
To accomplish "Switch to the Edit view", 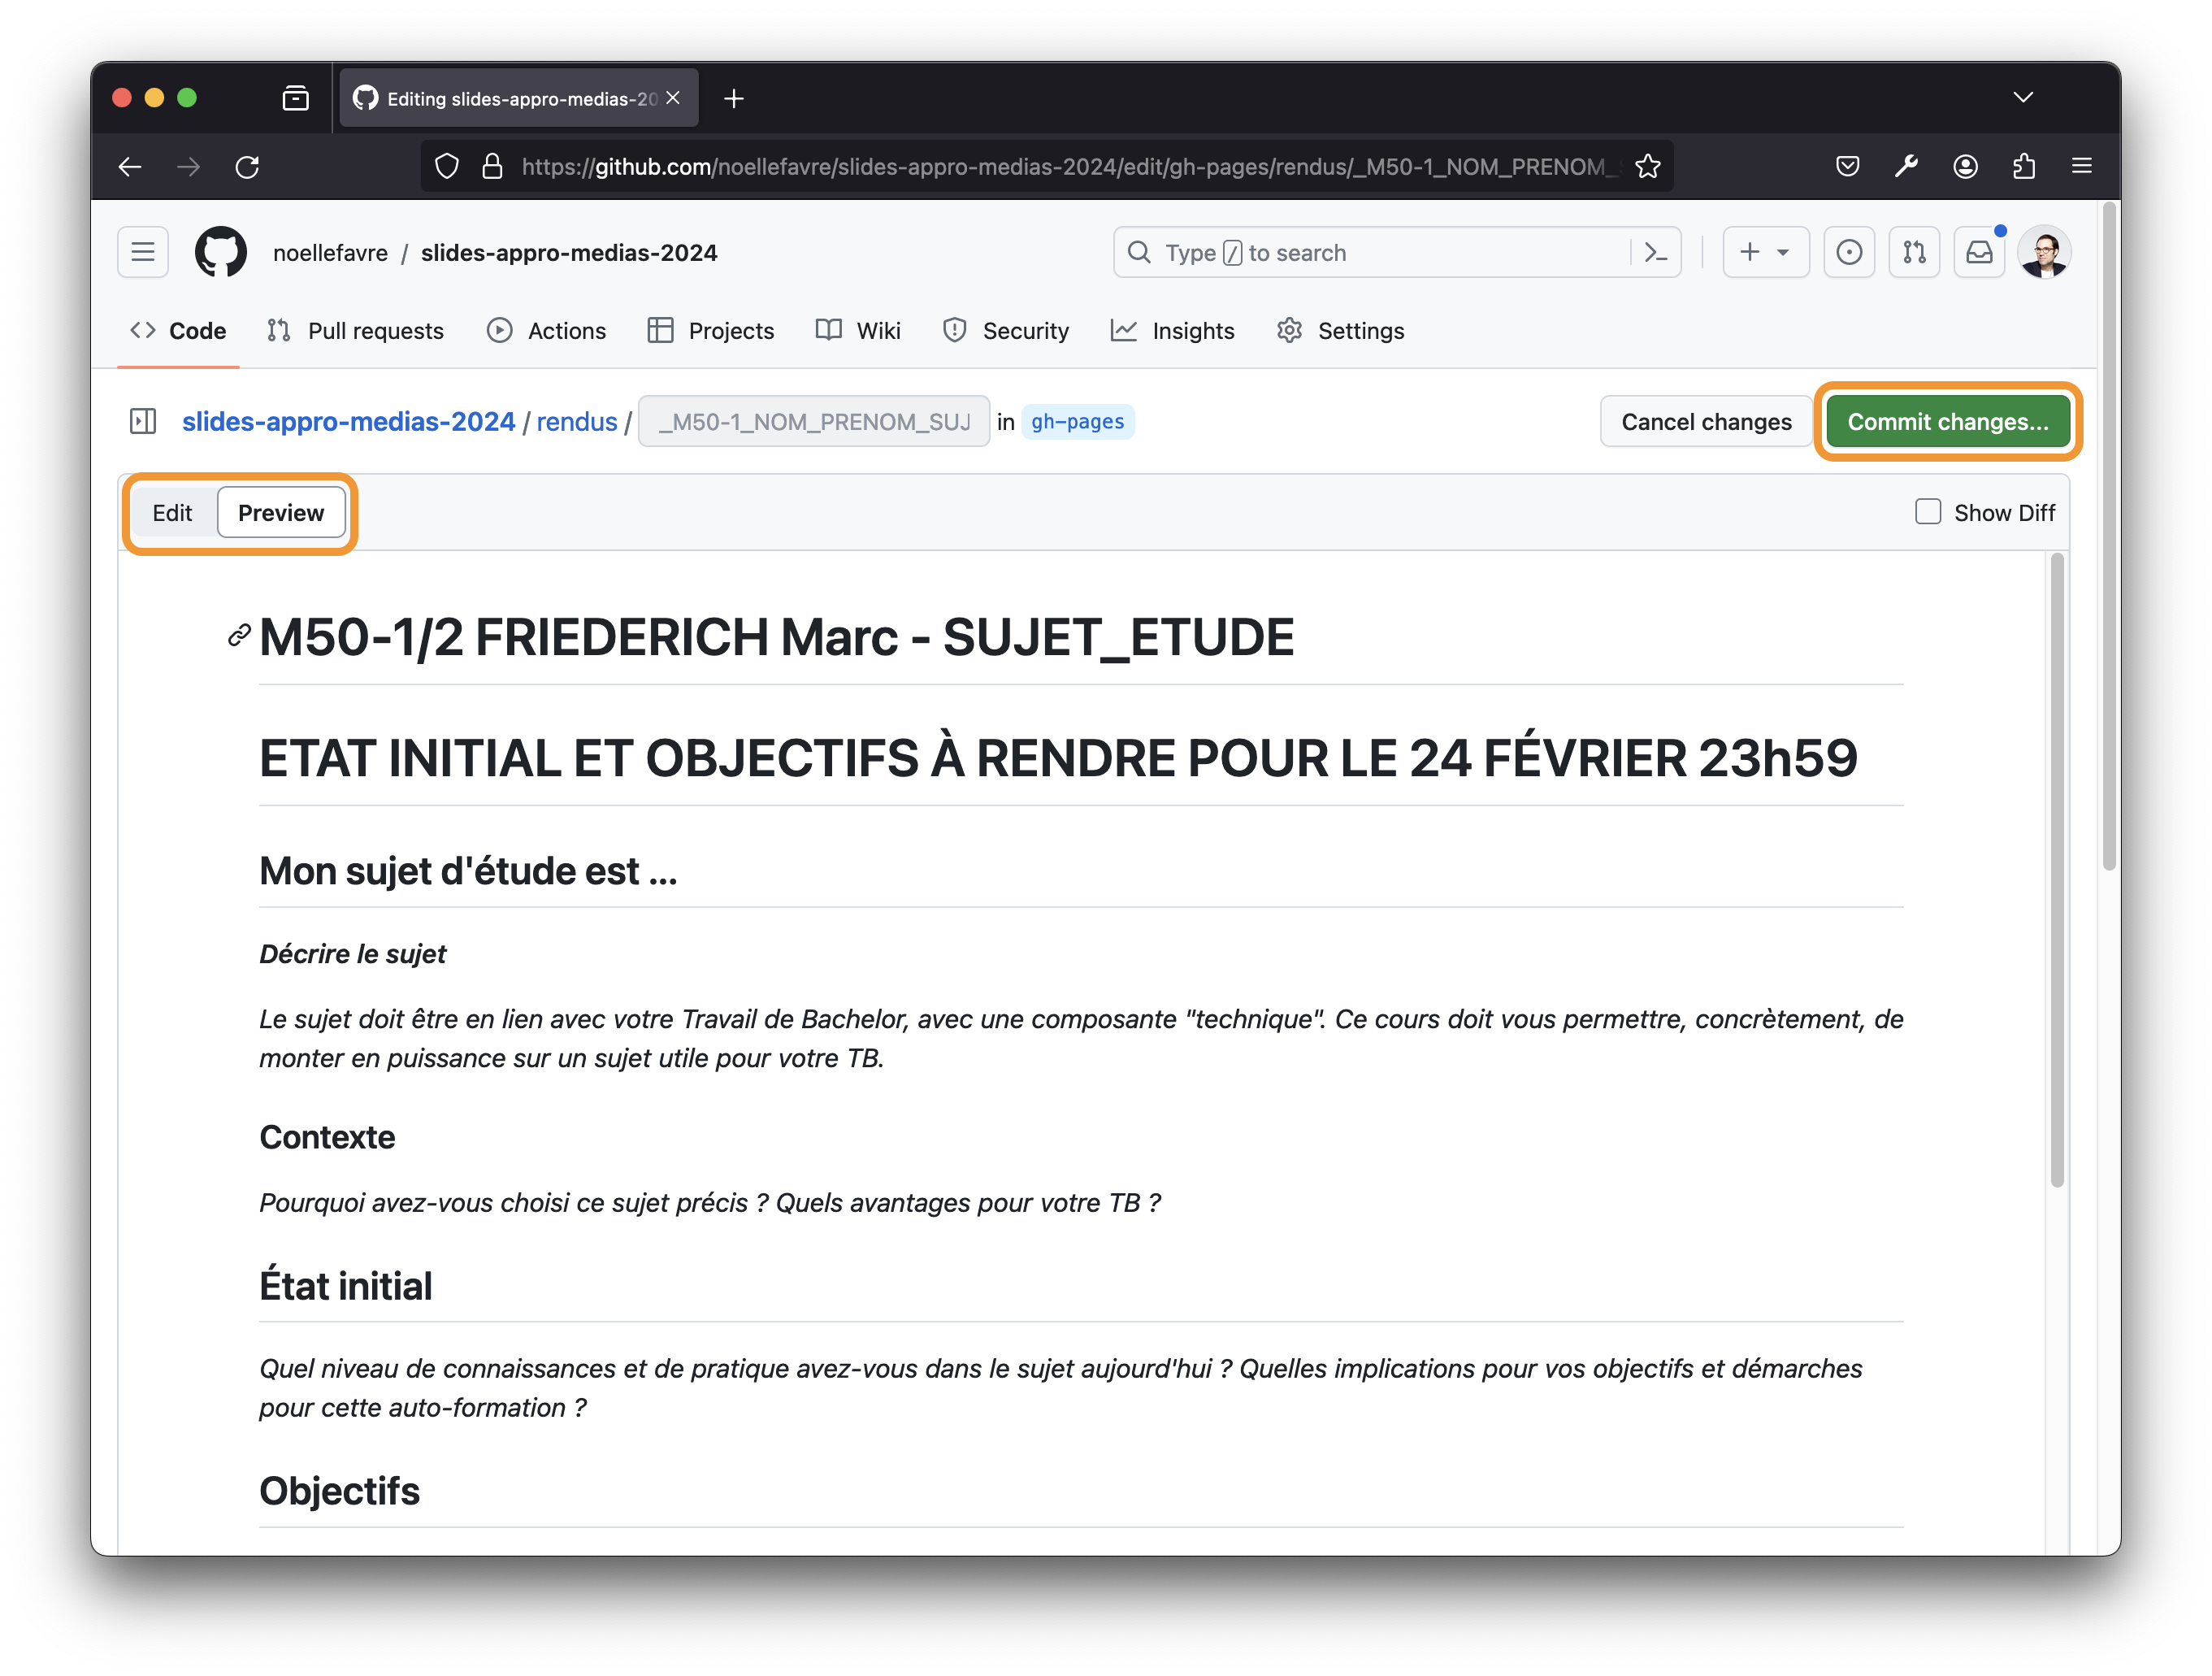I will [x=172, y=513].
